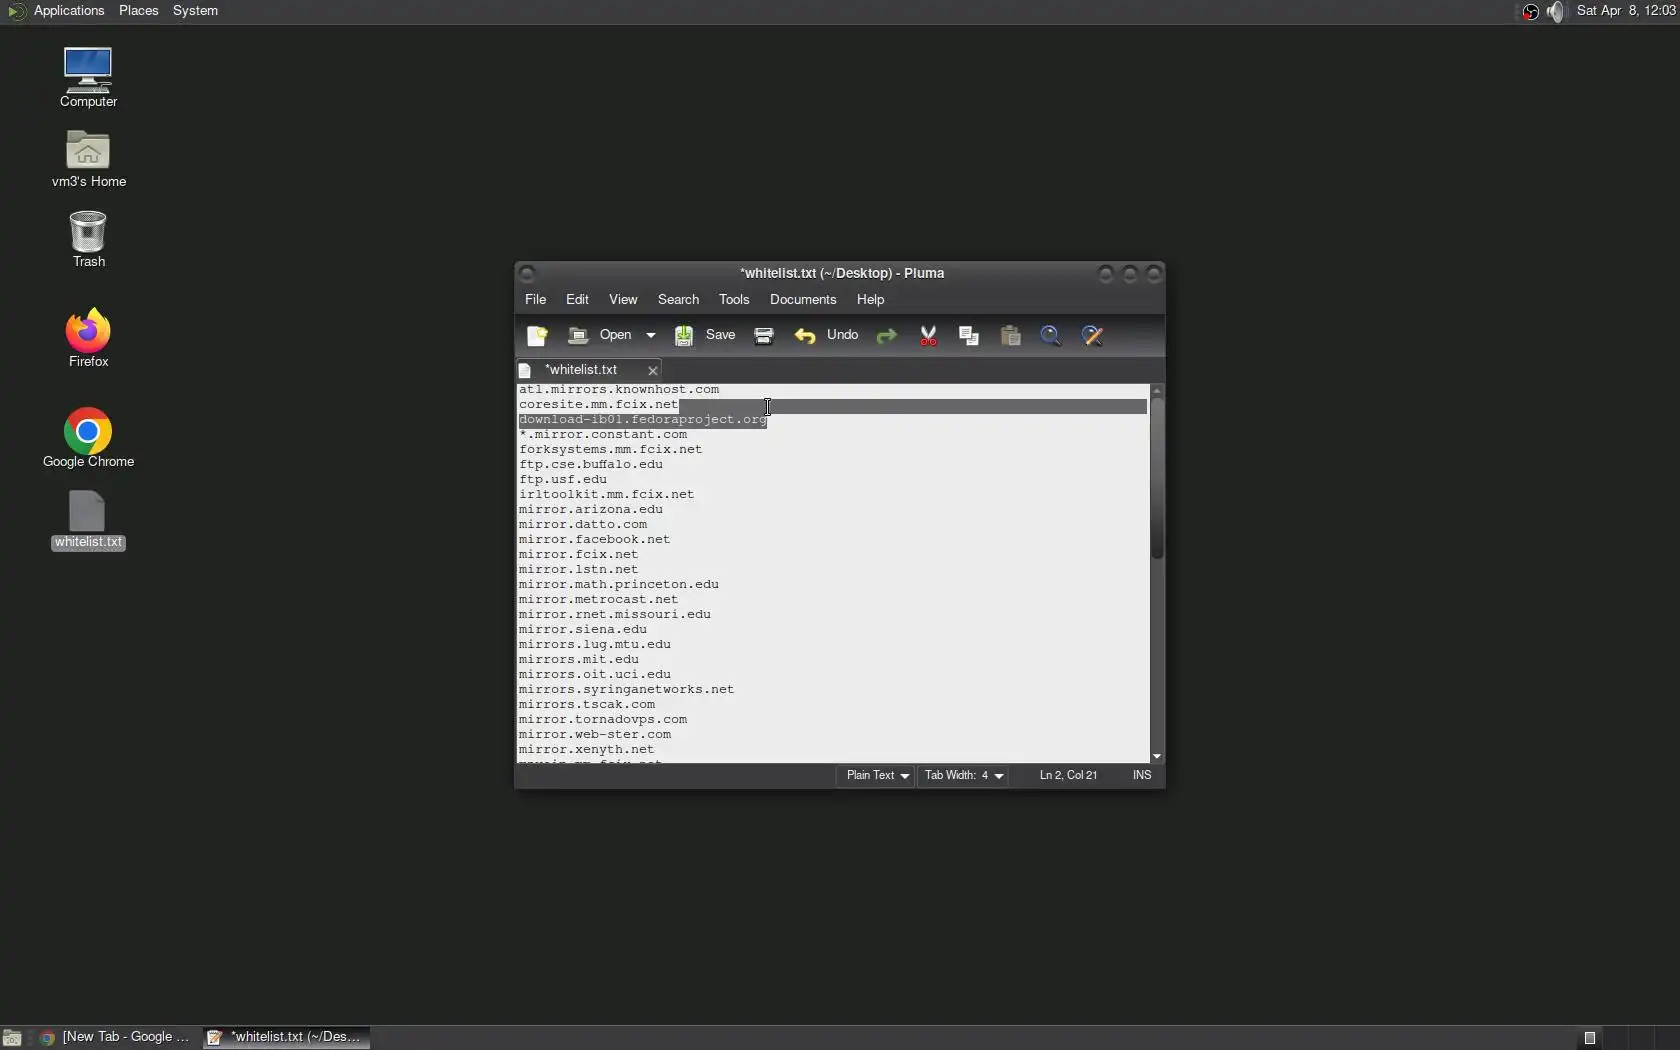Open the Pluma window menu button
Viewport: 1680px width, 1050px height.
coord(528,274)
